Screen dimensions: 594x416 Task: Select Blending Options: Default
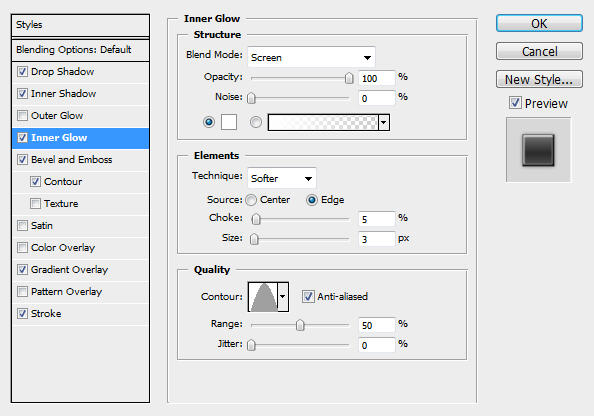[80, 50]
